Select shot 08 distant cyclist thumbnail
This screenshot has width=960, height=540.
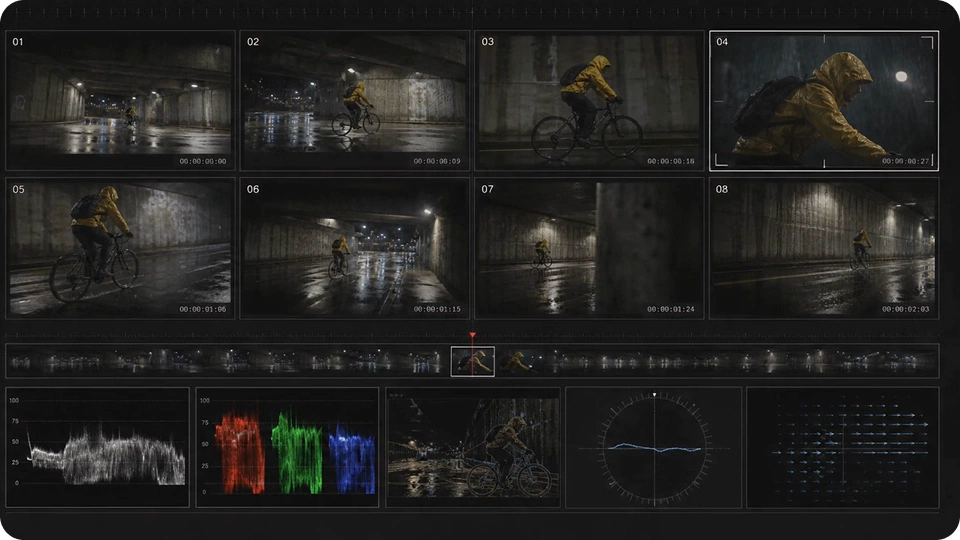click(x=823, y=248)
